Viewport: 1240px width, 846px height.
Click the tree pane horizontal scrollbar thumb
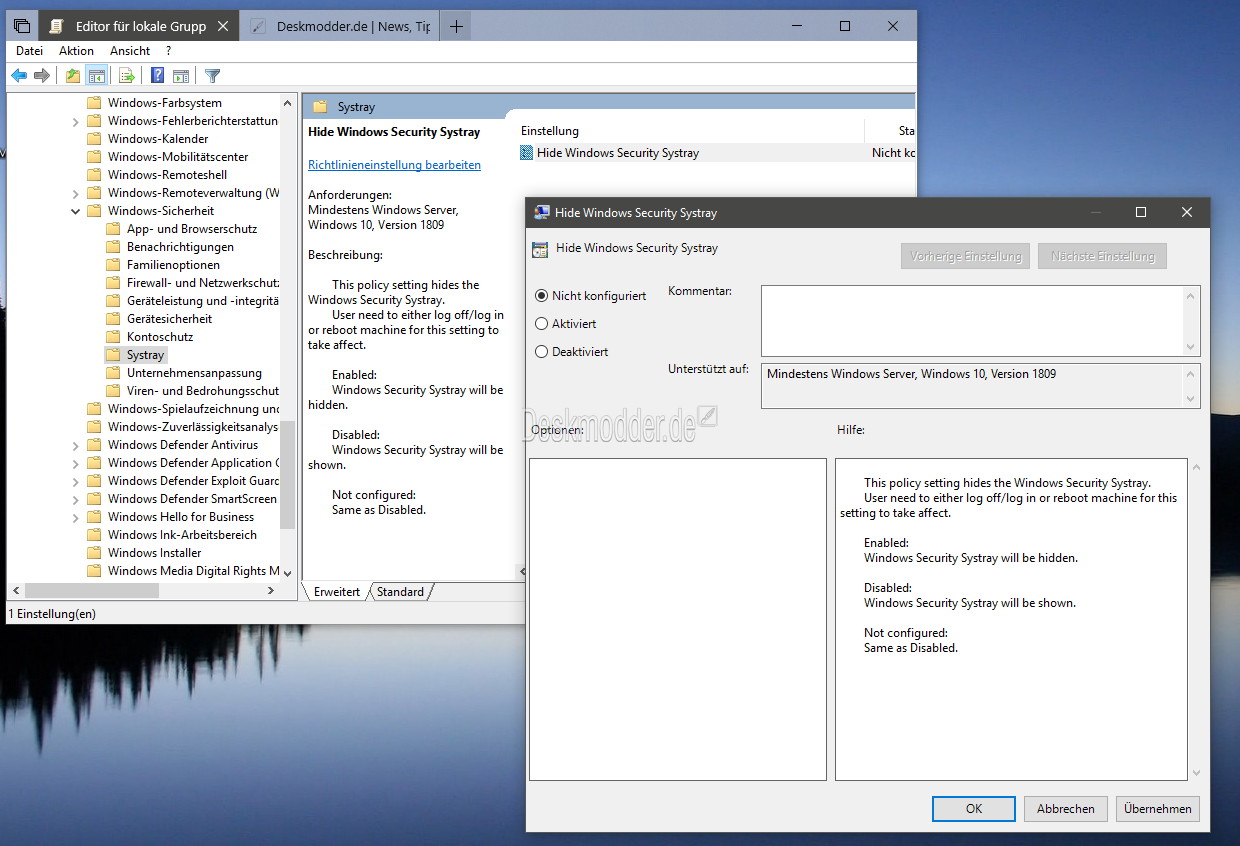92,591
